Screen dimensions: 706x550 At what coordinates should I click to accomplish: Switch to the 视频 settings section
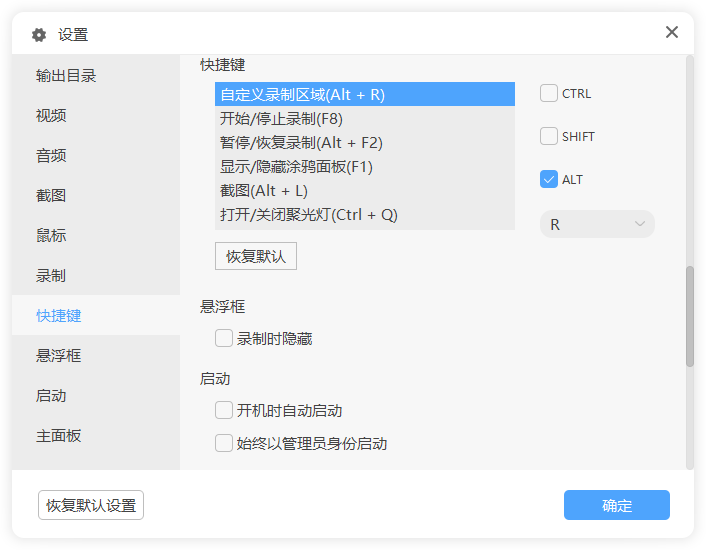[x=51, y=116]
